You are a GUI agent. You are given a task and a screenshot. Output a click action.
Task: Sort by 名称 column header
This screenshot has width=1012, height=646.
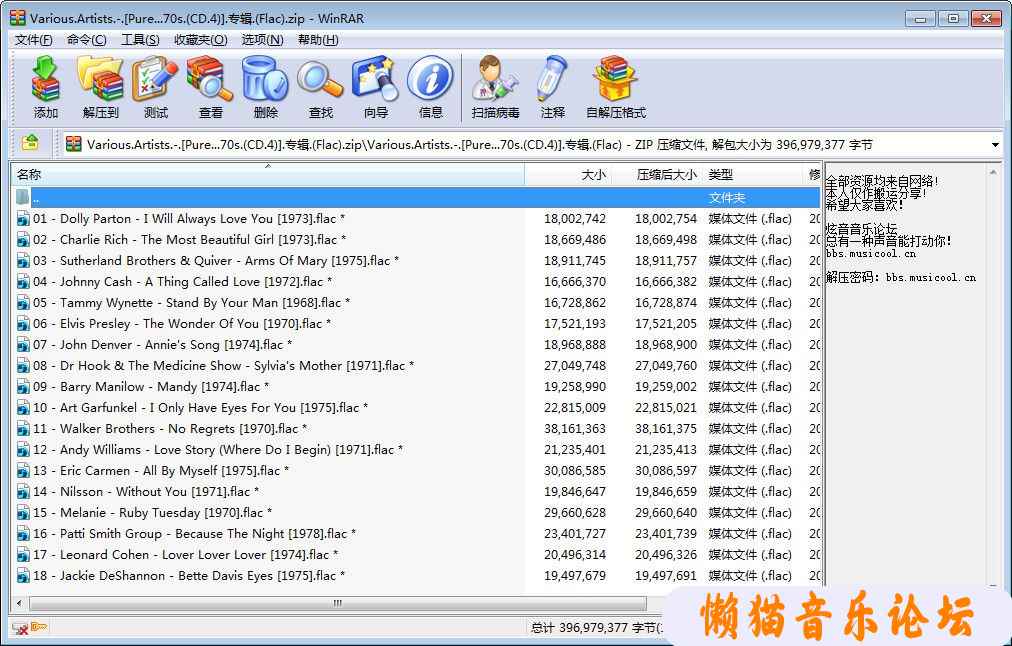coord(268,174)
